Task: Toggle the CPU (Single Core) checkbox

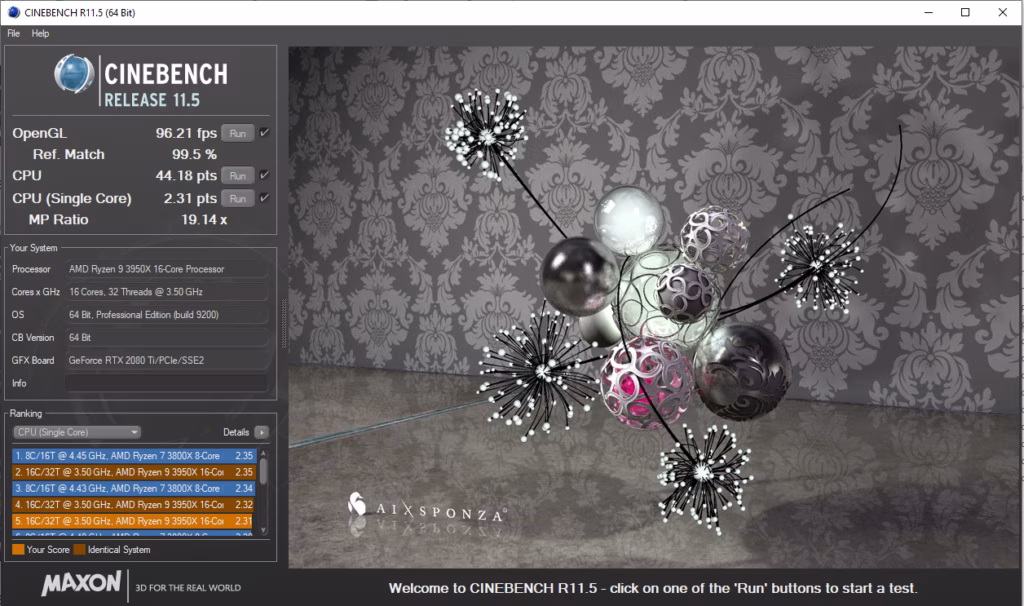Action: 264,198
